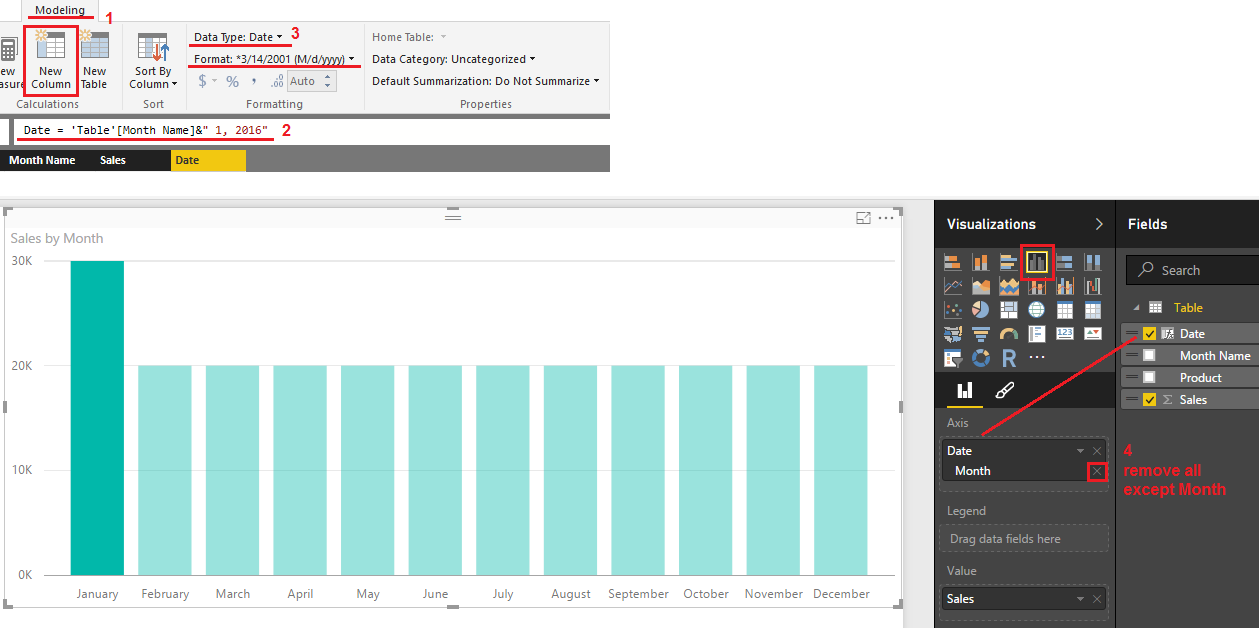Uncheck the Date field checkbox
The width and height of the screenshot is (1259, 628).
click(1149, 334)
